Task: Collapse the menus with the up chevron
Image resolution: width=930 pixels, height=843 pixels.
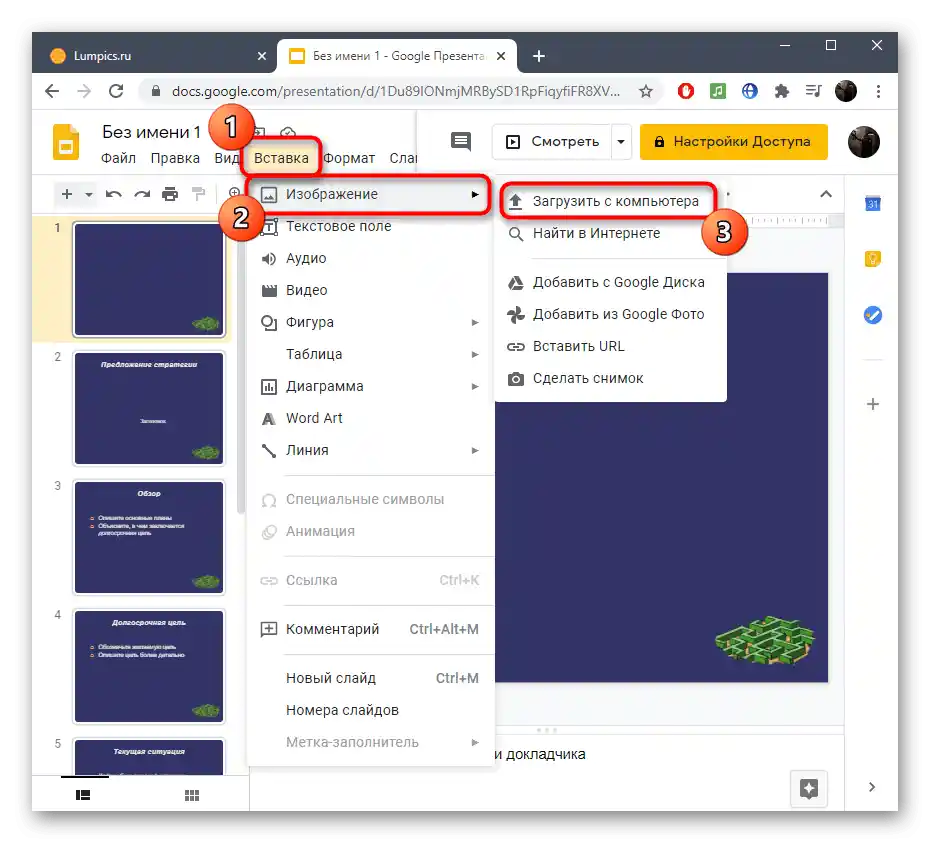Action: tap(826, 194)
